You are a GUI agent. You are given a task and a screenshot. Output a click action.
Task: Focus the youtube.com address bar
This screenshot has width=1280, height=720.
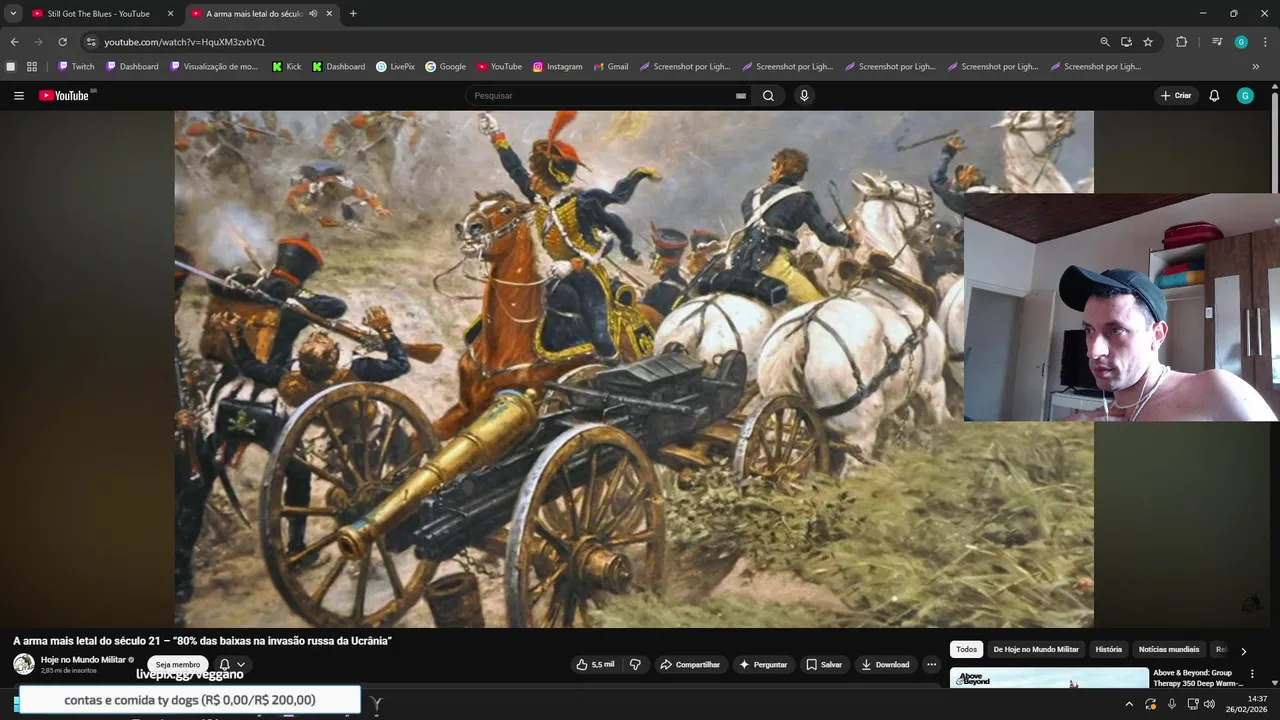(x=590, y=42)
